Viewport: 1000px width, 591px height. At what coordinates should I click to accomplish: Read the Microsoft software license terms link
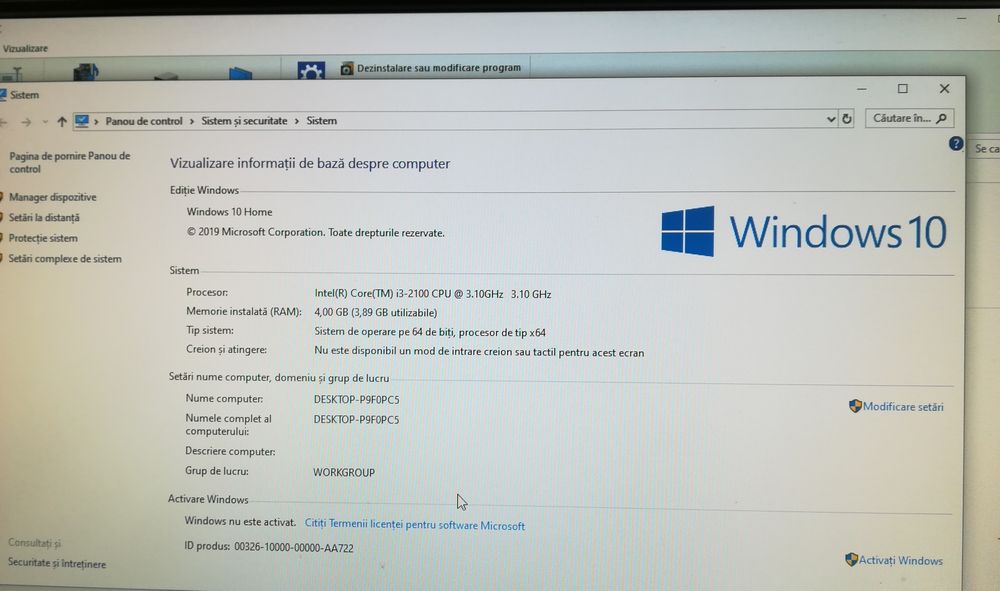click(x=415, y=525)
